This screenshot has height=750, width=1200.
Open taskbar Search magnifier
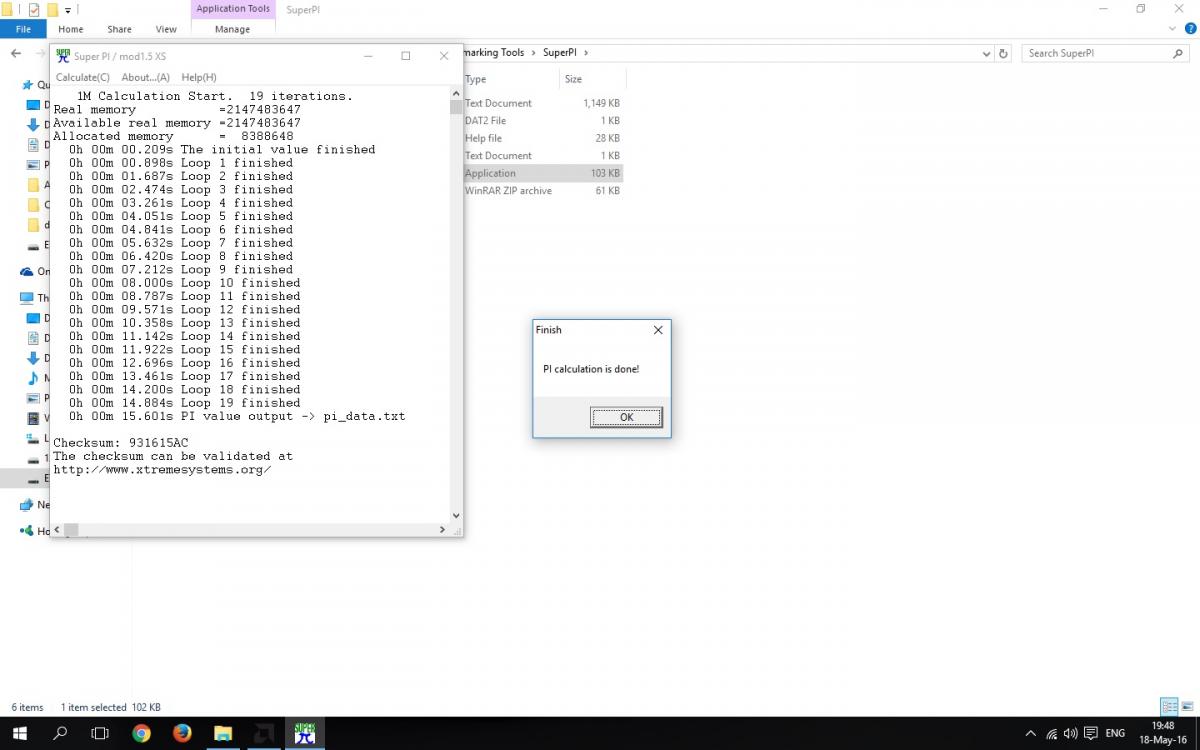pos(60,733)
